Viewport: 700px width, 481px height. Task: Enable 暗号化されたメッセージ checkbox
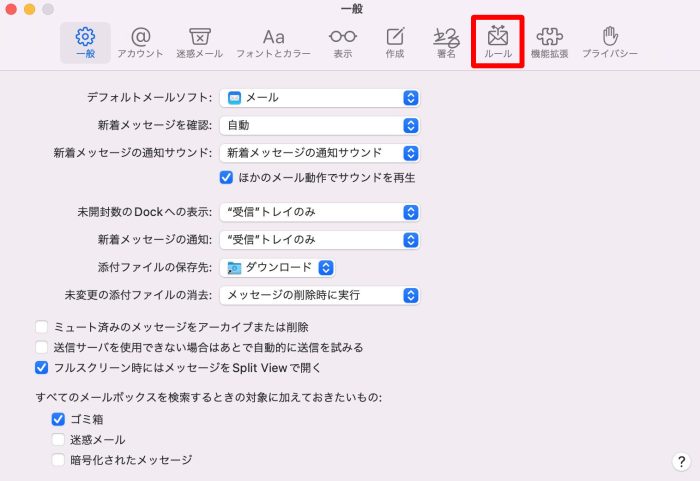pos(58,460)
